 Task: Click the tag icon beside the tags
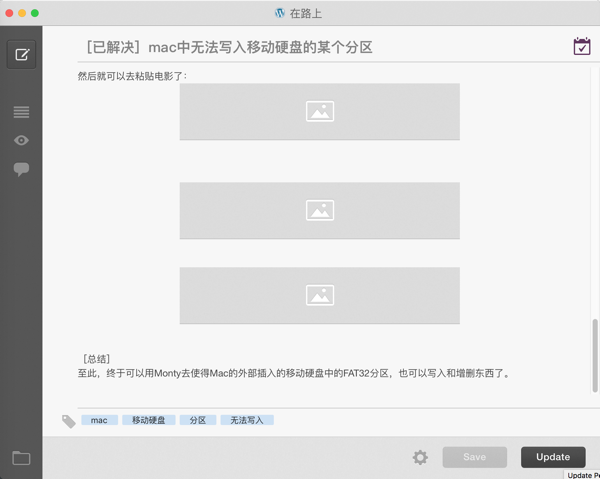pyautogui.click(x=69, y=421)
